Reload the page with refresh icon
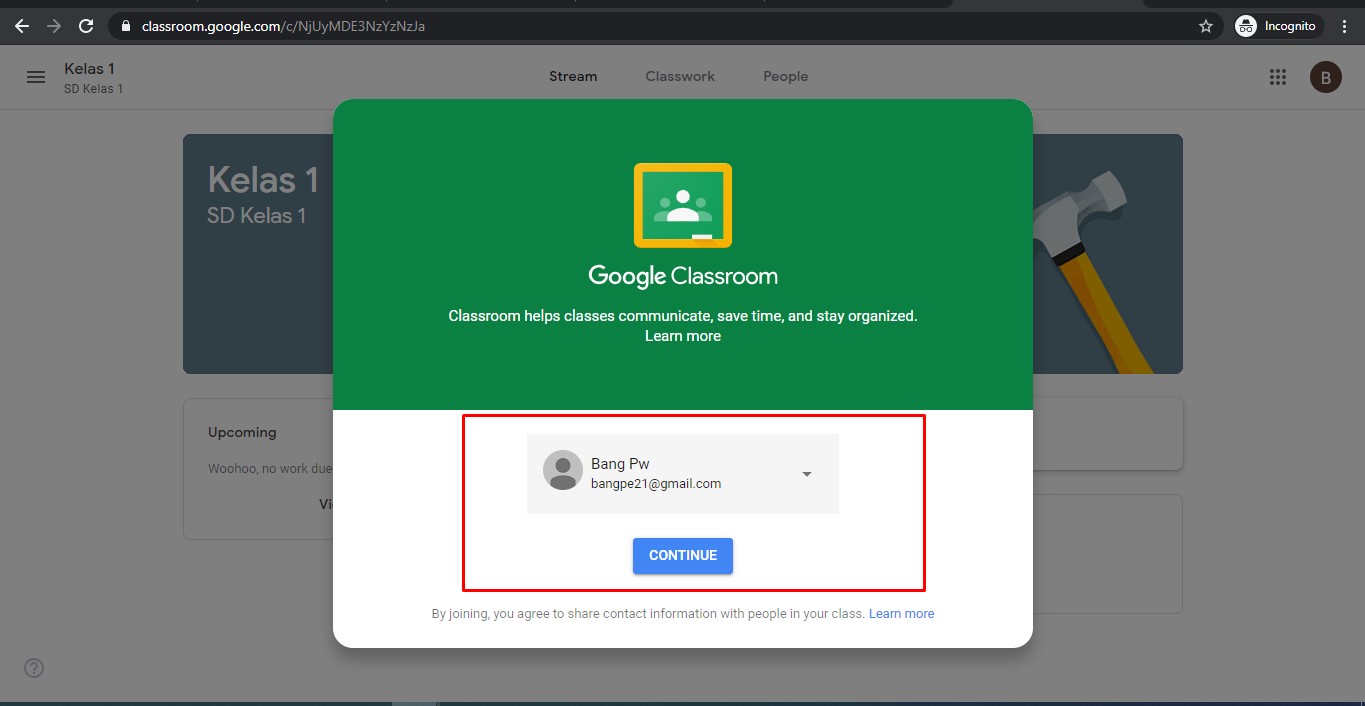Screen dimensions: 1365x706 (86, 26)
